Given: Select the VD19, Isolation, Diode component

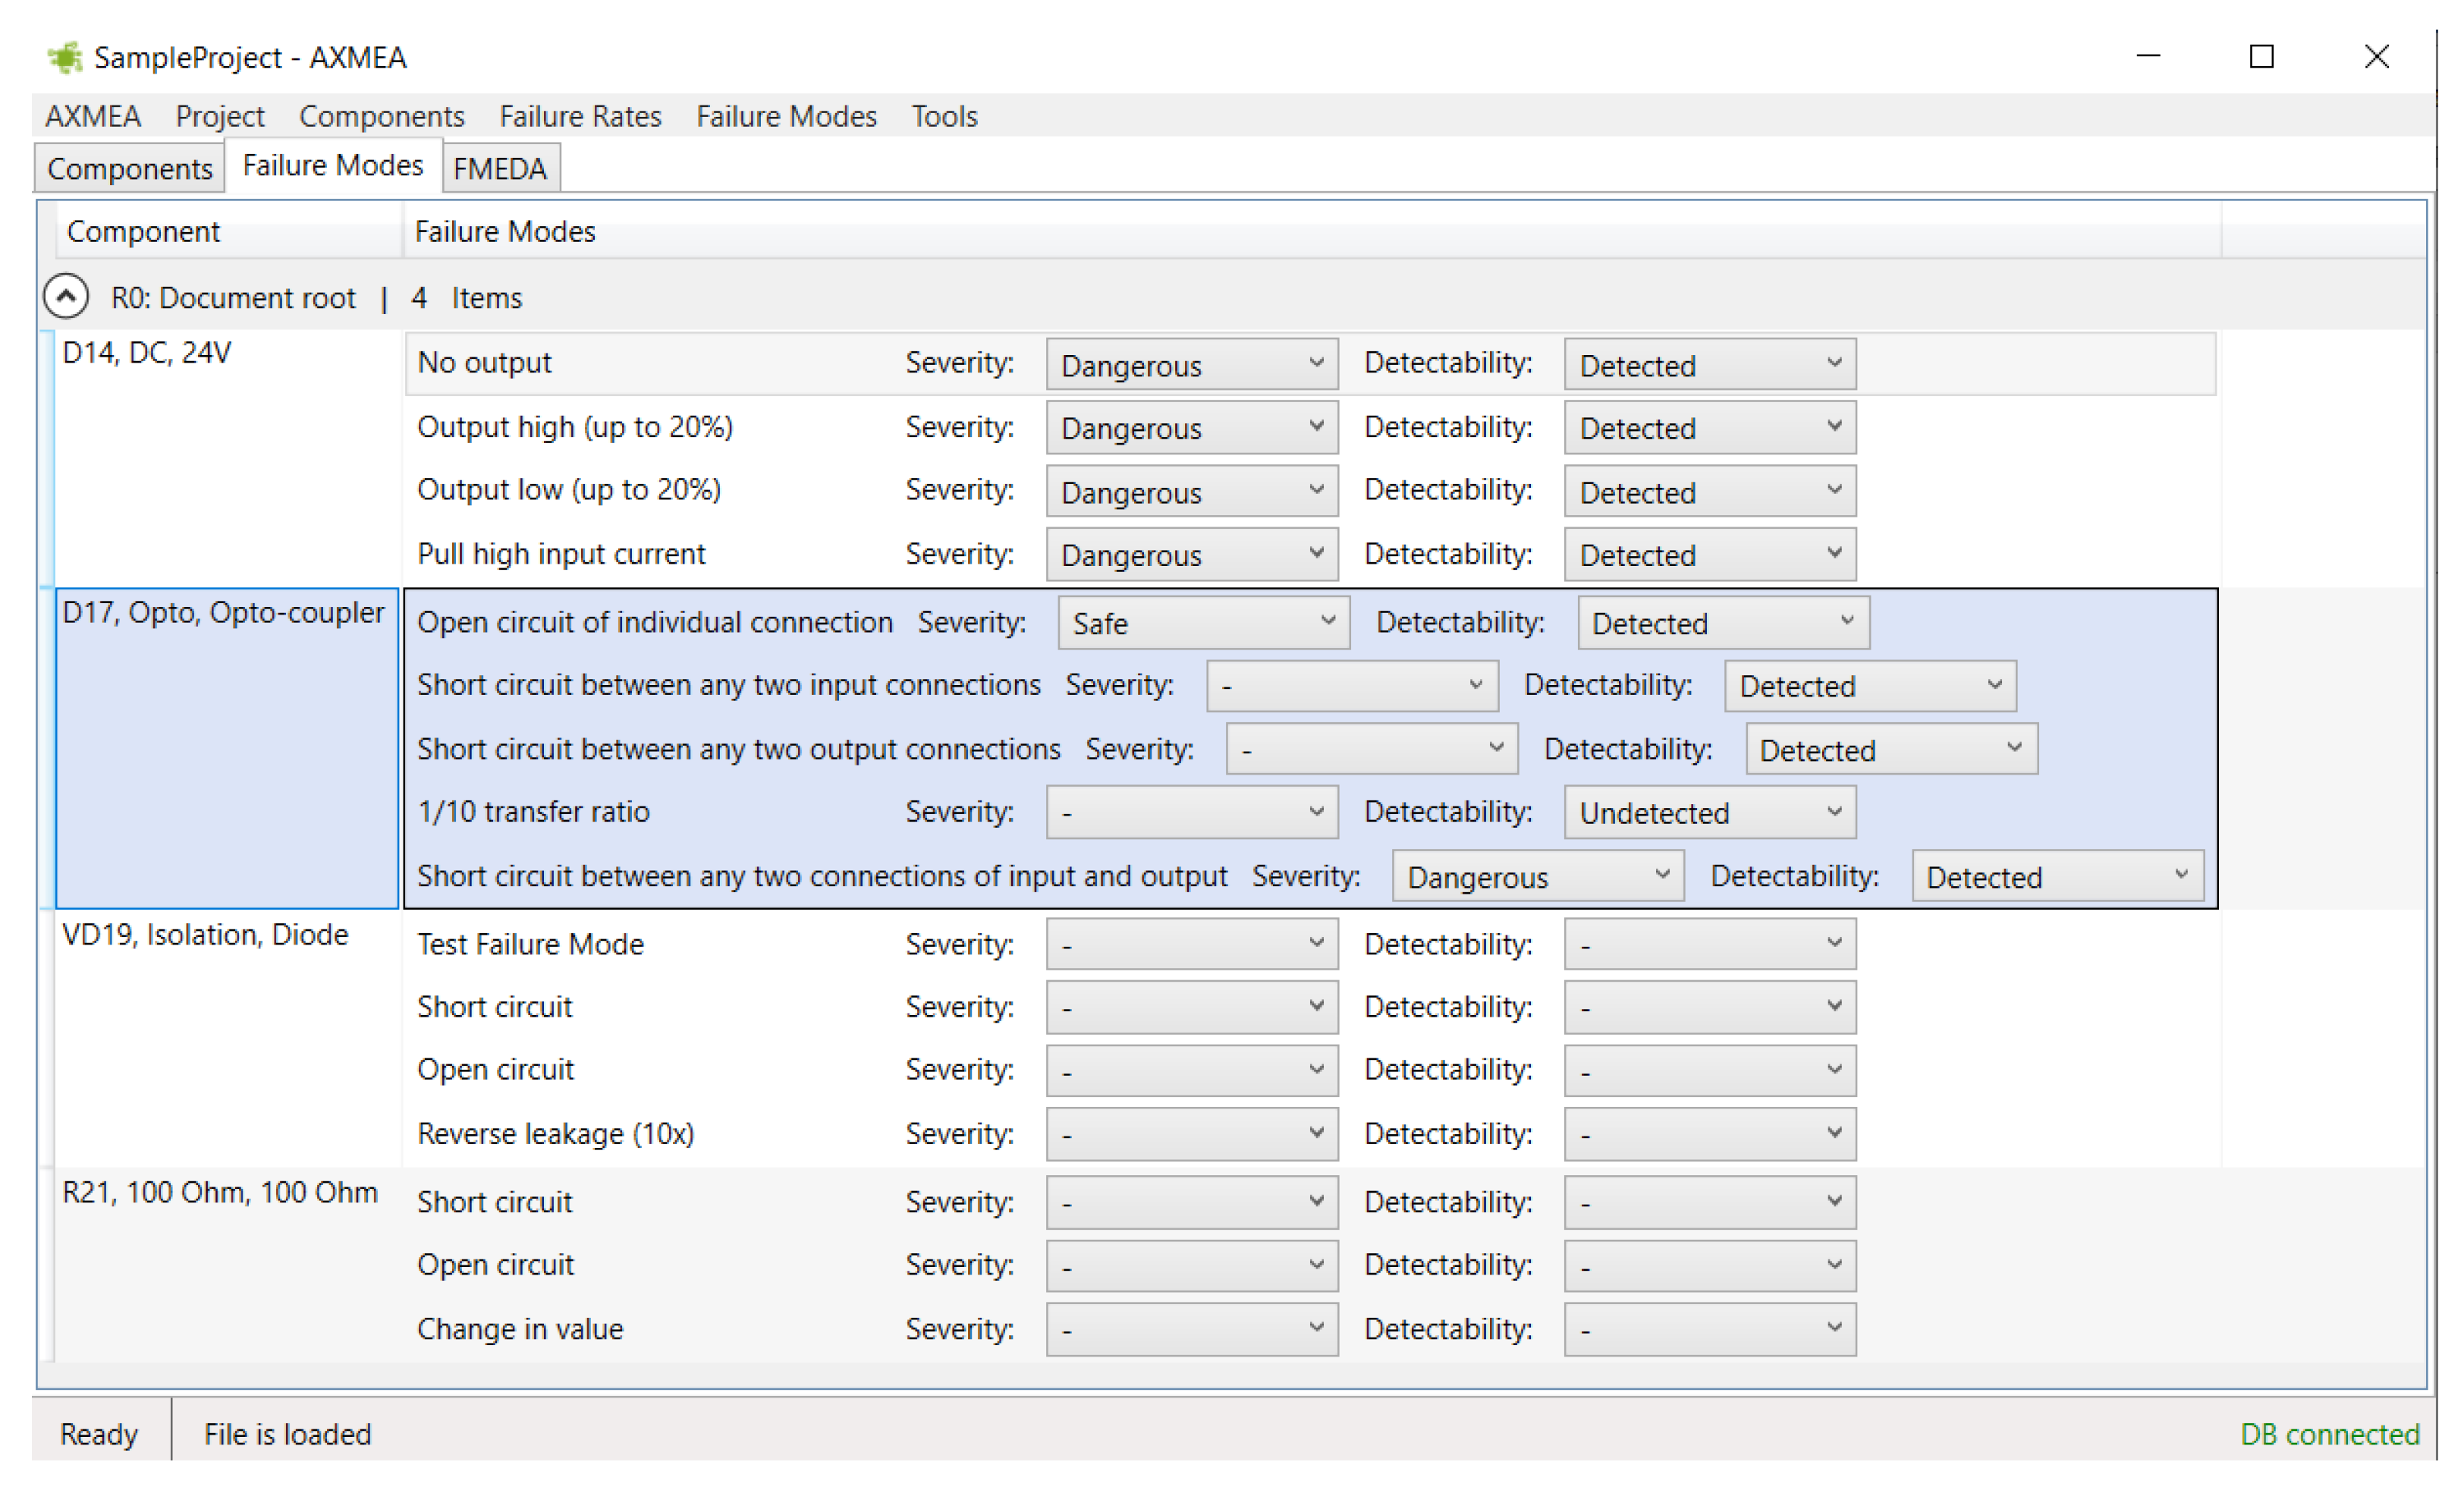Looking at the screenshot, I should click(x=205, y=935).
